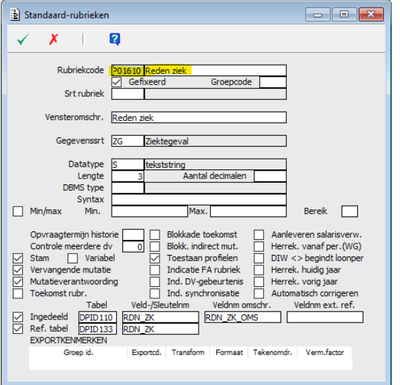Click the Exportcd. column header
Viewport: 400px width, 385px height.
click(x=147, y=352)
